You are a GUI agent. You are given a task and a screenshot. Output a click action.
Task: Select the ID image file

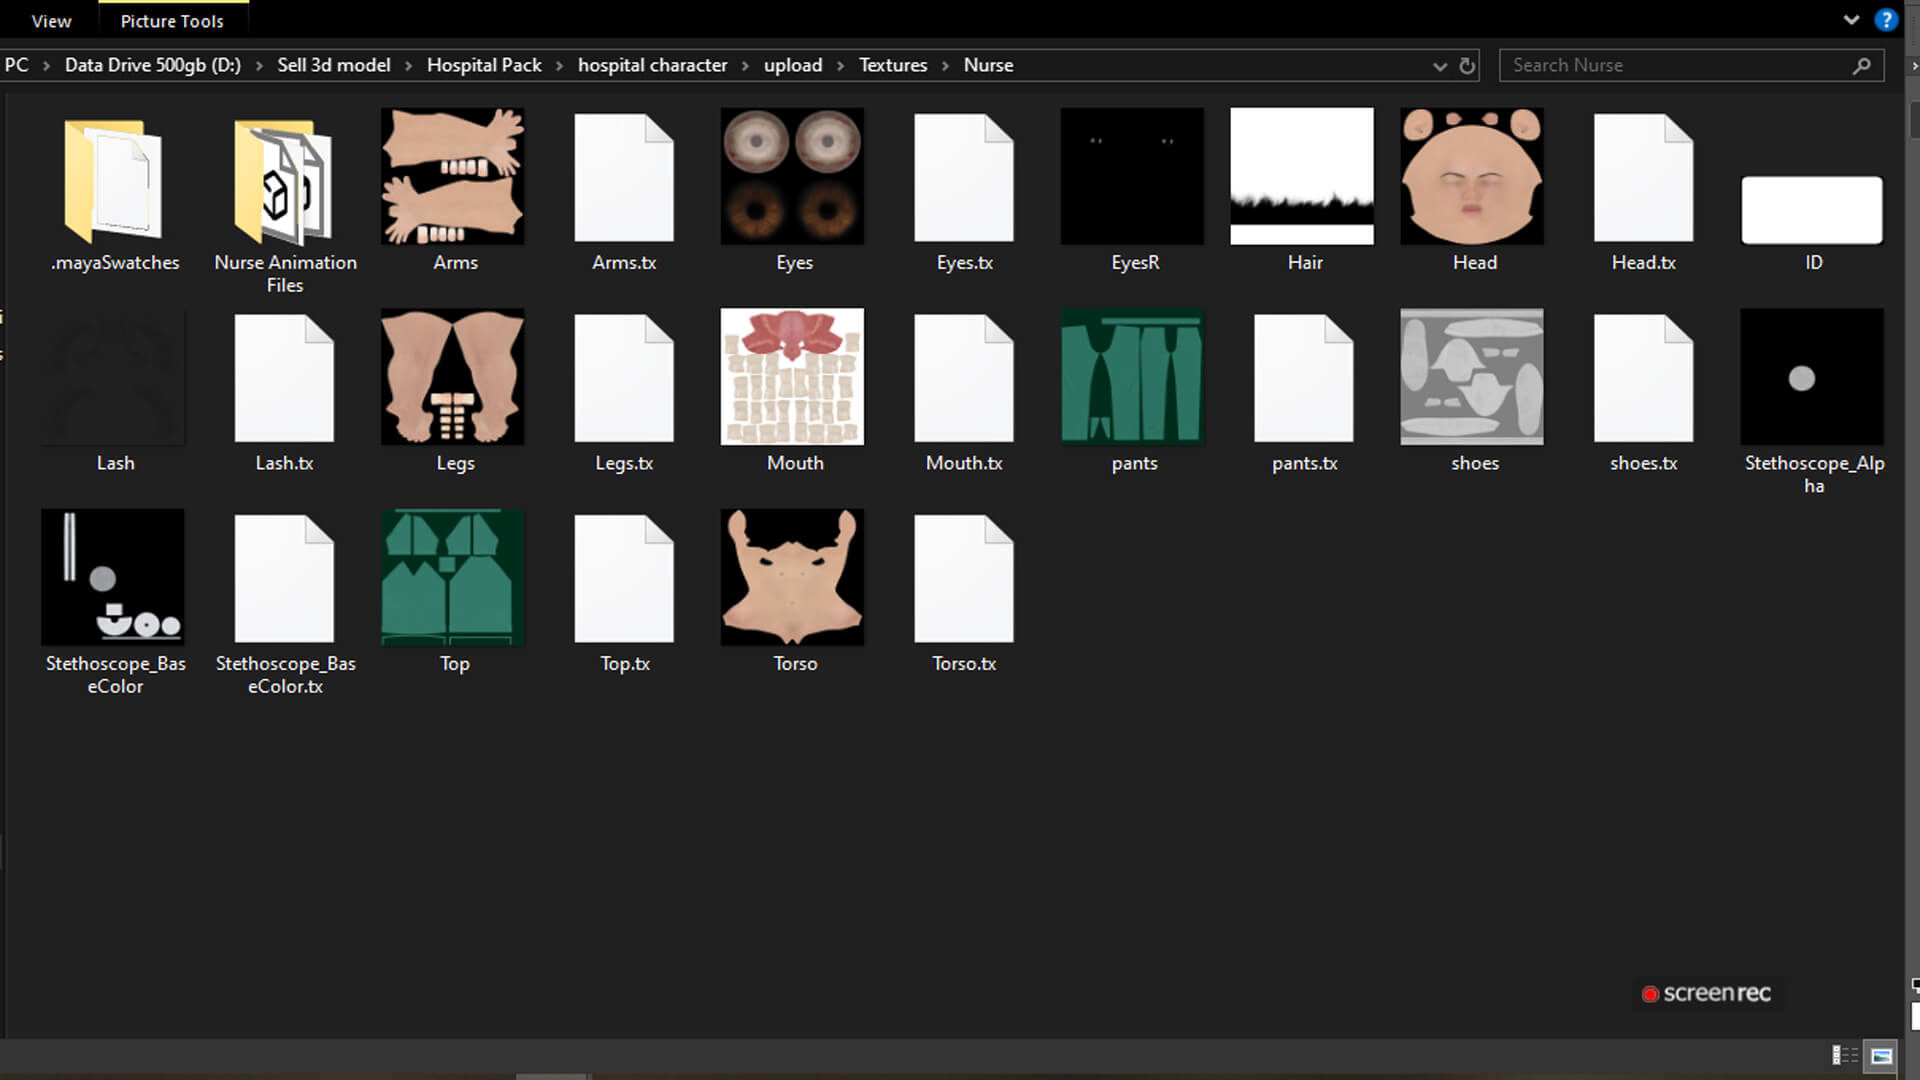(1812, 210)
